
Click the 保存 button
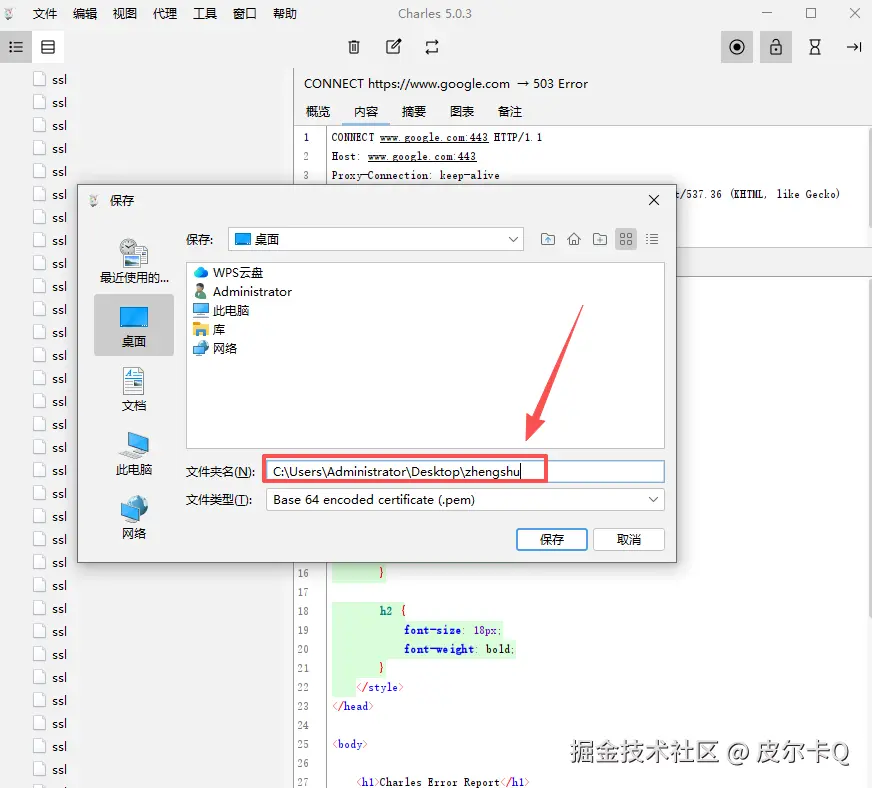552,539
